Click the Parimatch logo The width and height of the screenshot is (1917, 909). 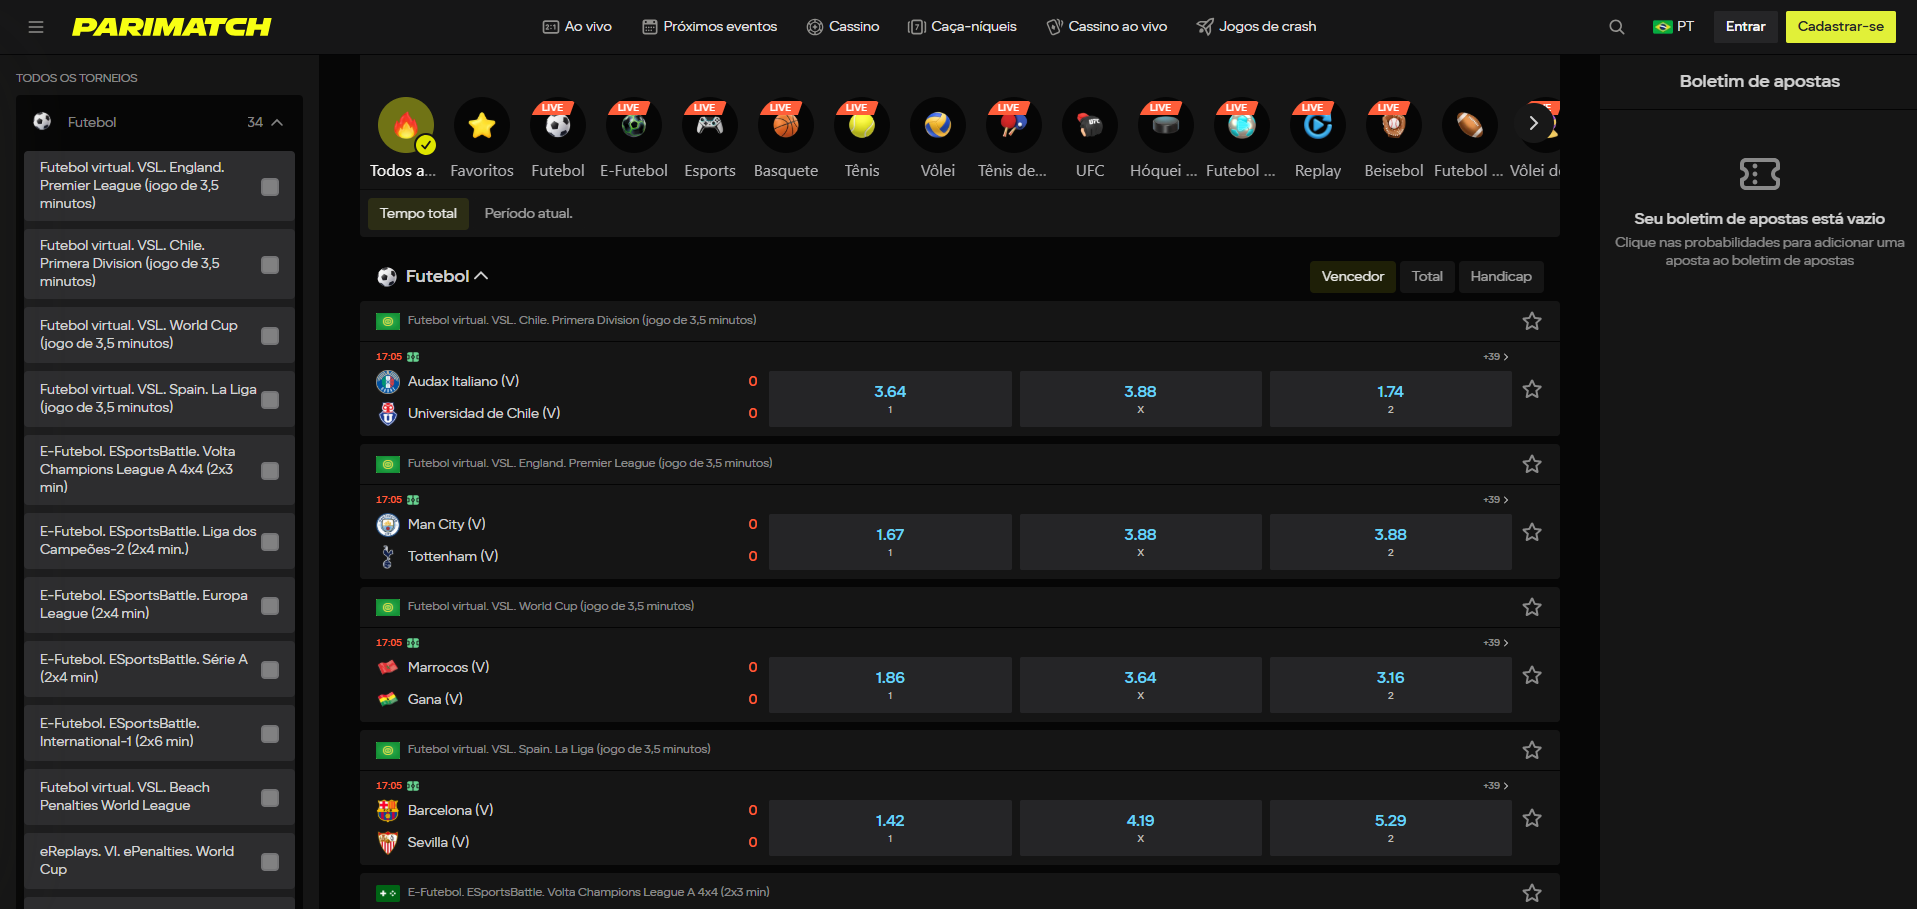[x=171, y=27]
